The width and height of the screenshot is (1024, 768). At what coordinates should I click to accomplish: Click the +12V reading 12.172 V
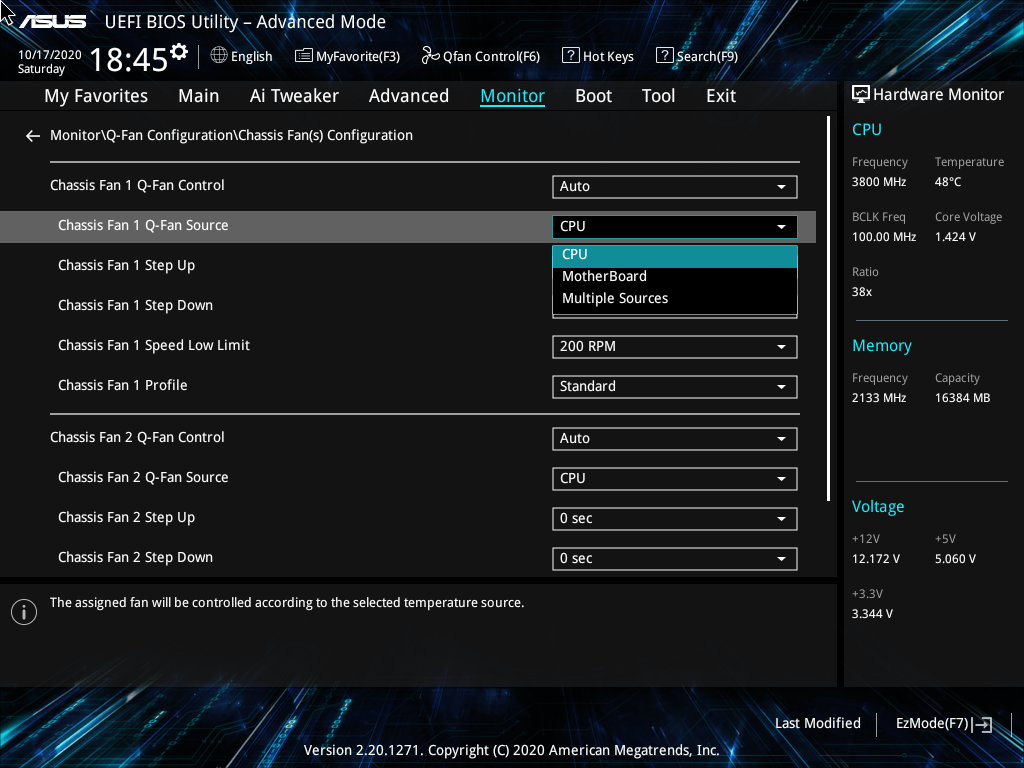coord(876,559)
